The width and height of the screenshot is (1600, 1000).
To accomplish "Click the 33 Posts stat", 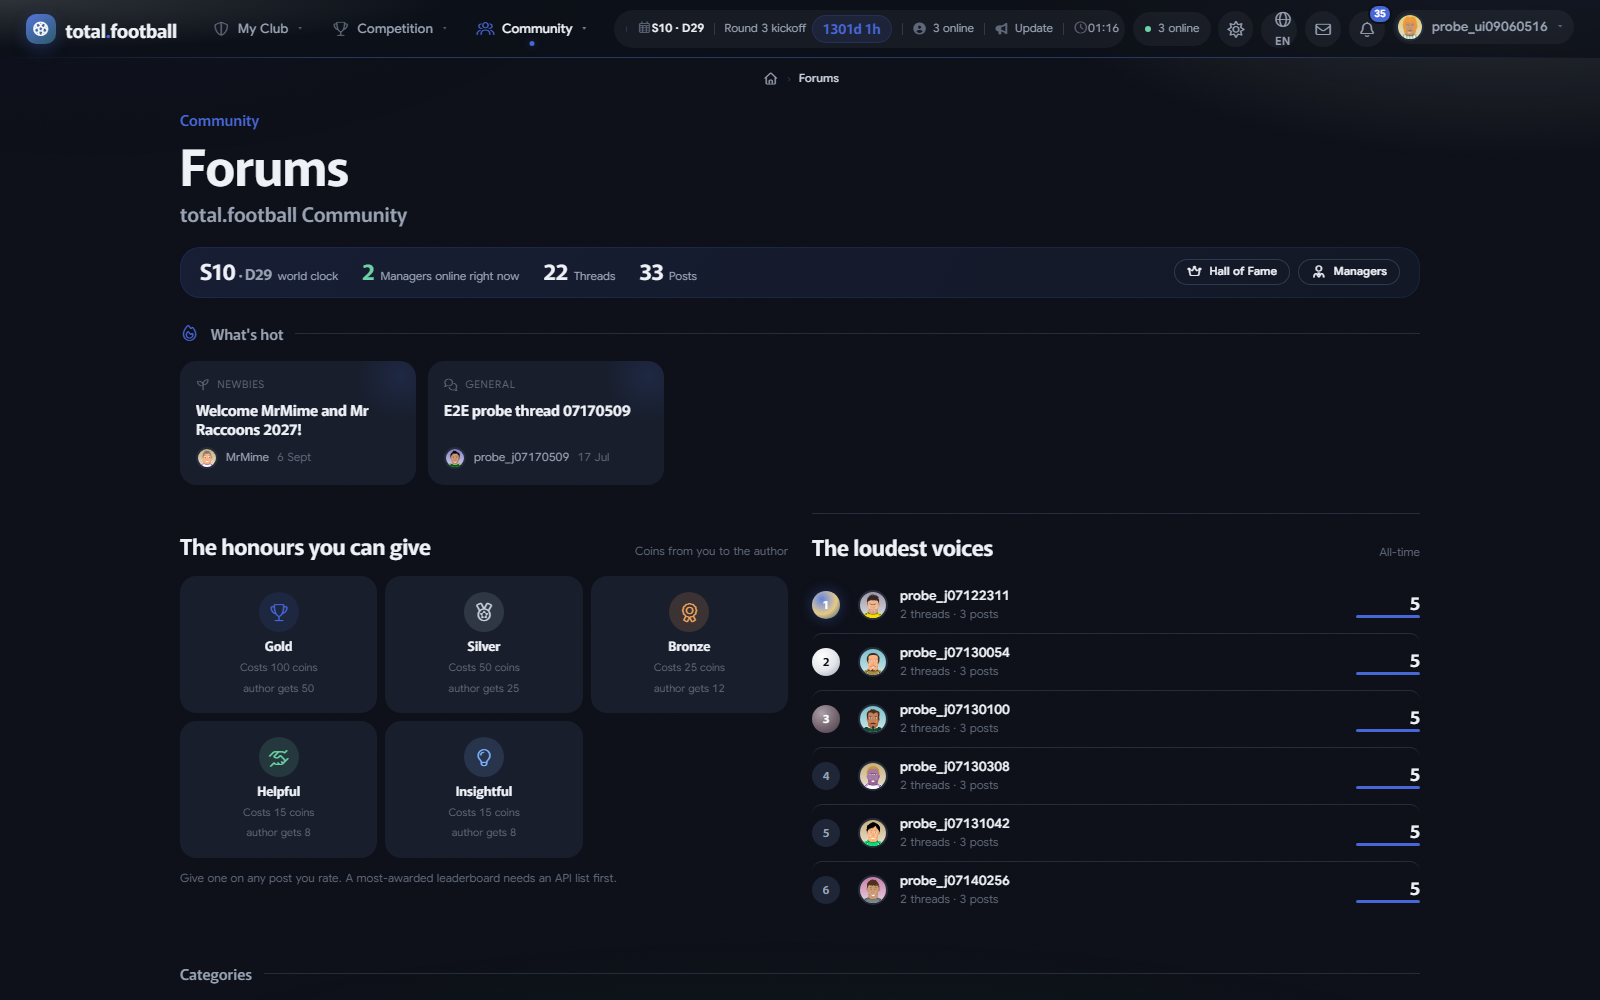I will (668, 273).
